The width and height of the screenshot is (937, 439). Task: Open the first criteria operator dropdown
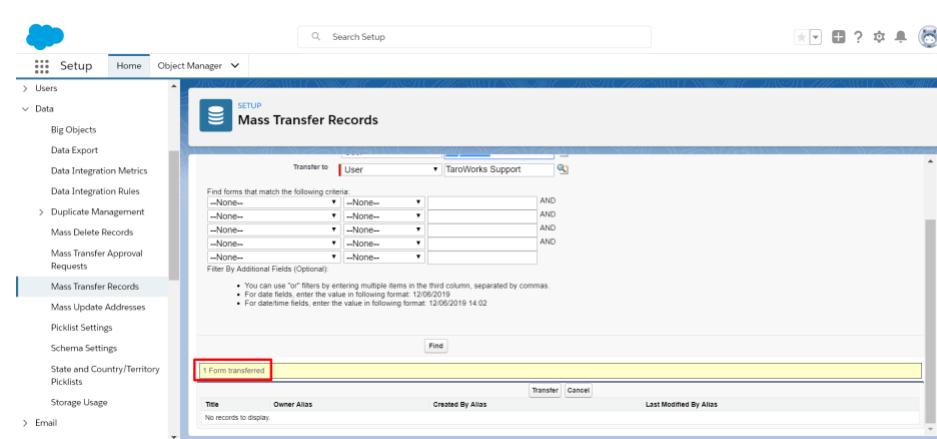384,202
